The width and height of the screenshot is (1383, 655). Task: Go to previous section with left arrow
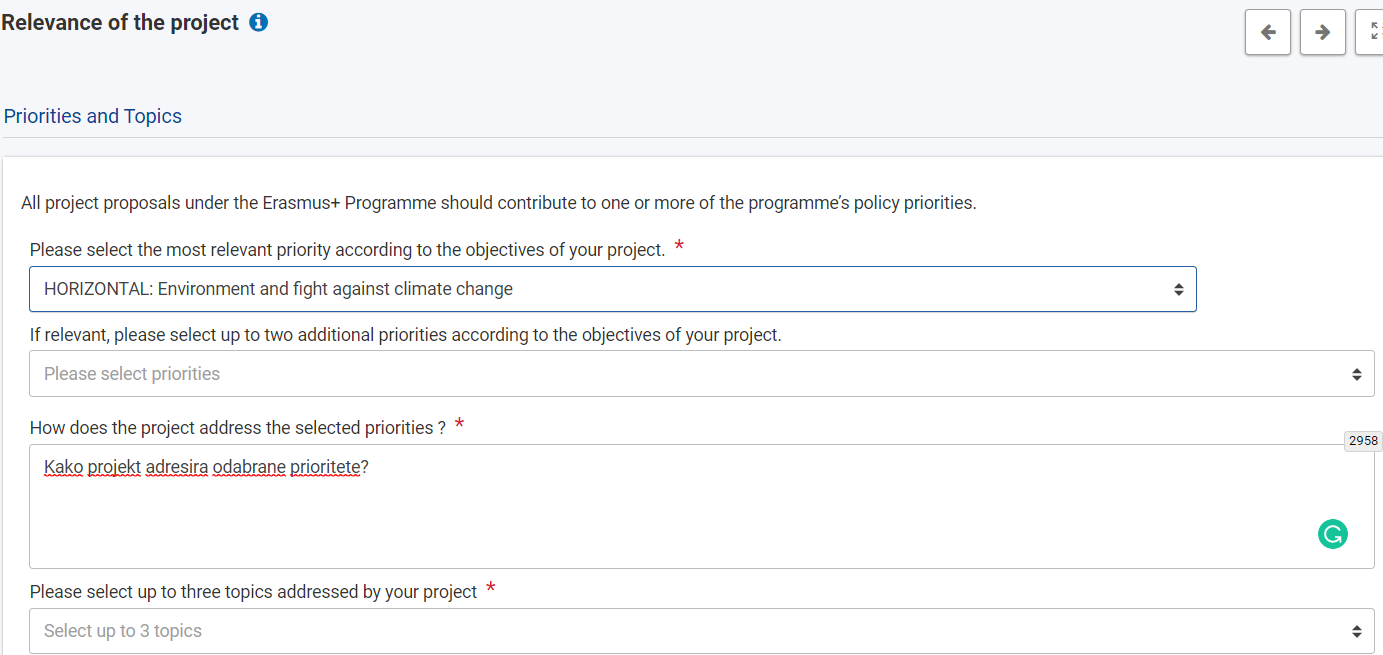pyautogui.click(x=1267, y=32)
